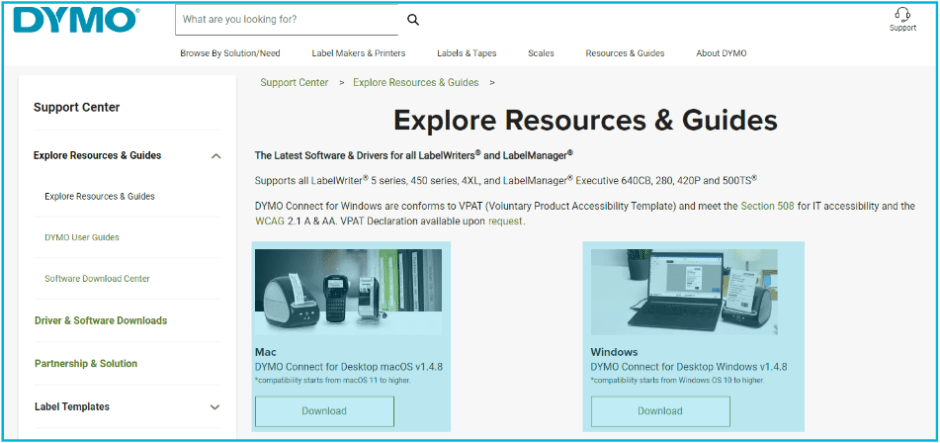This screenshot has width=940, height=443.
Task: Click "DYMO Connect for Desktop Windows v1.4.8" text
Action: click(x=689, y=367)
